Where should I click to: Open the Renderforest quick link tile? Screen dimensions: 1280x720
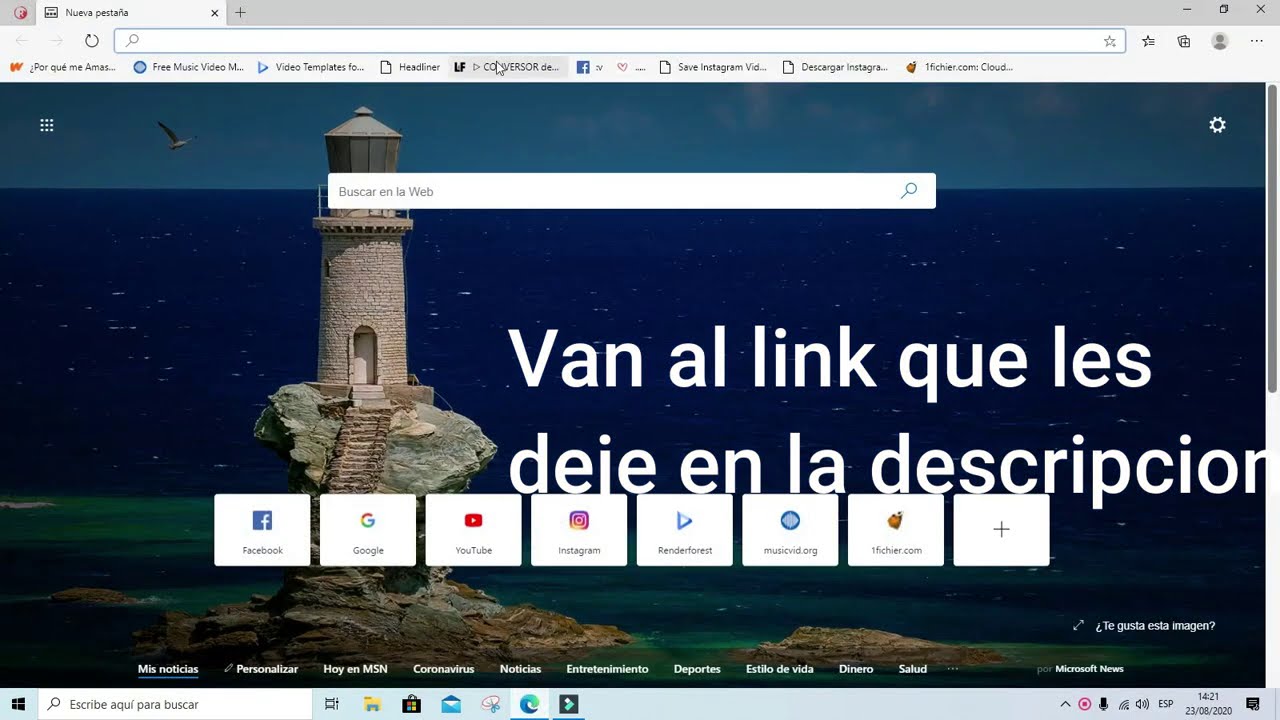click(x=685, y=530)
